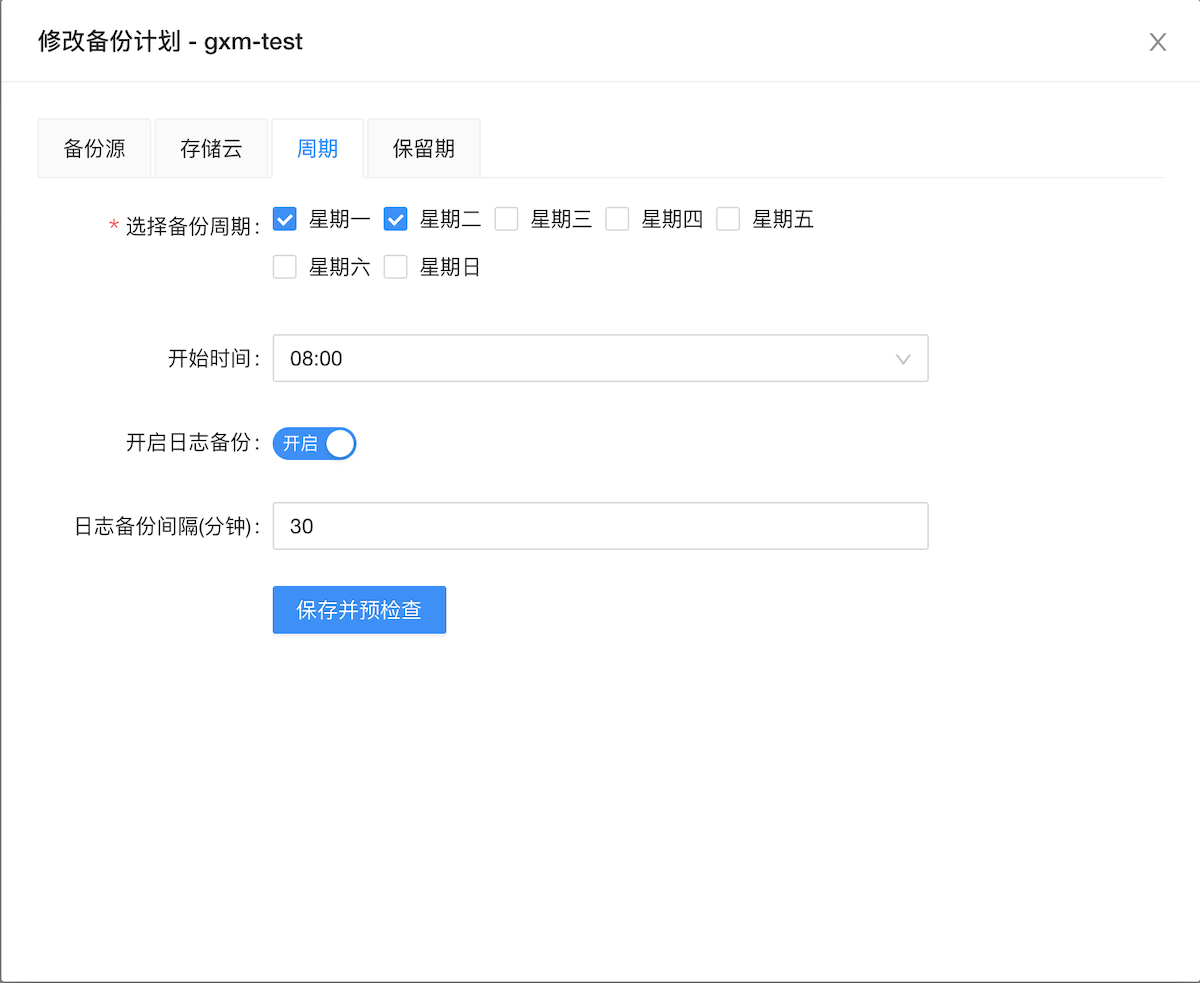Switch to the 备份源 tab

94,147
